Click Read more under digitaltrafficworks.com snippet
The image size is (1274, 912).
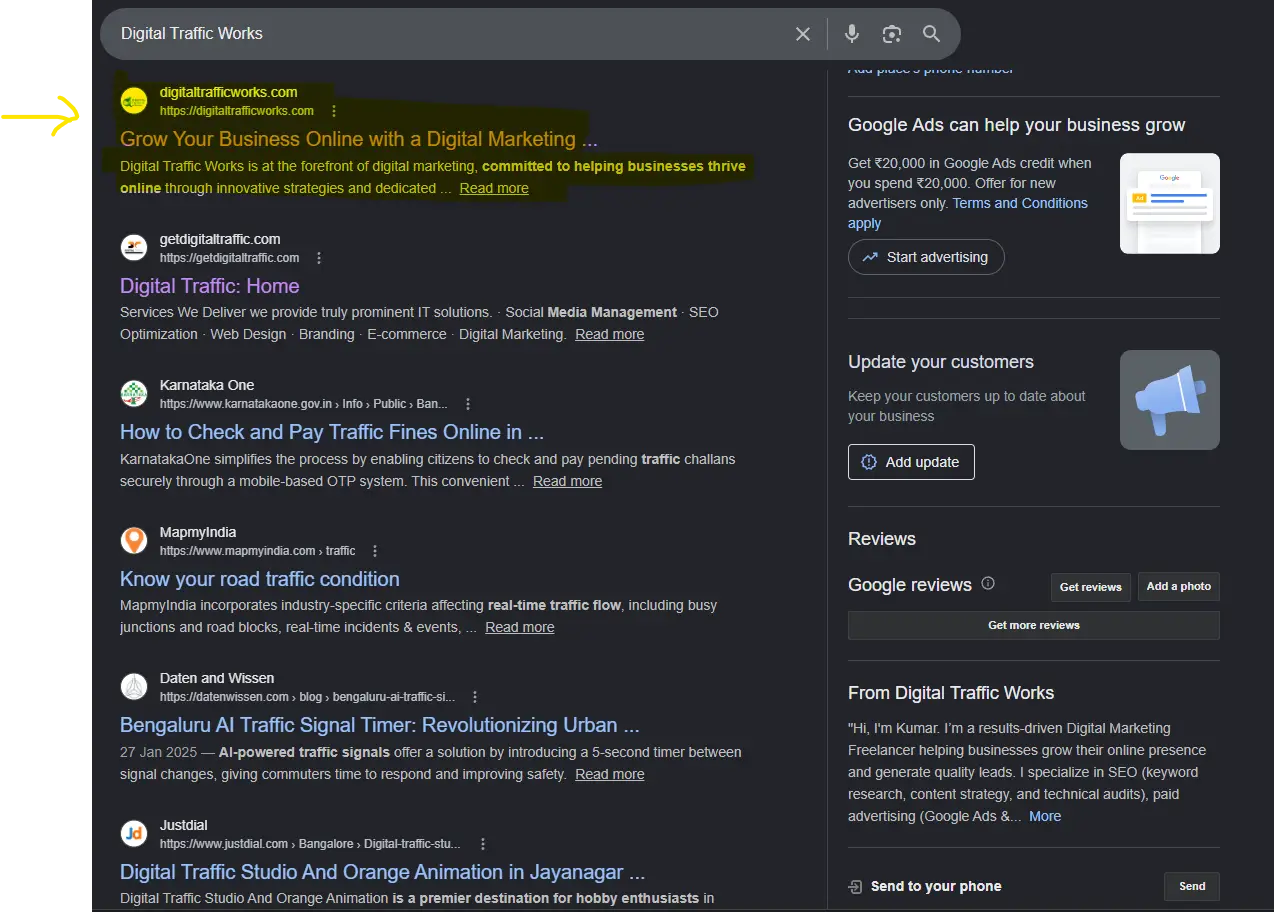click(494, 188)
